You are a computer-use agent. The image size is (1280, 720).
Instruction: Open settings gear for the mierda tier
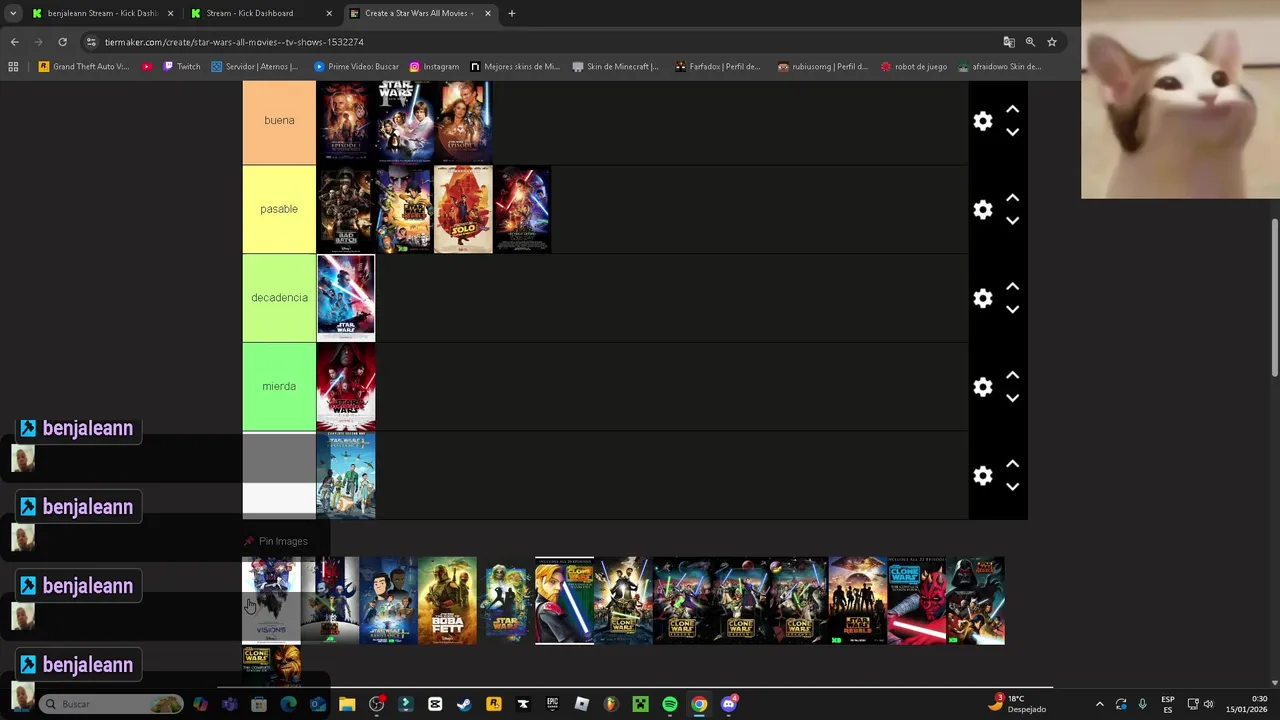pyautogui.click(x=983, y=387)
